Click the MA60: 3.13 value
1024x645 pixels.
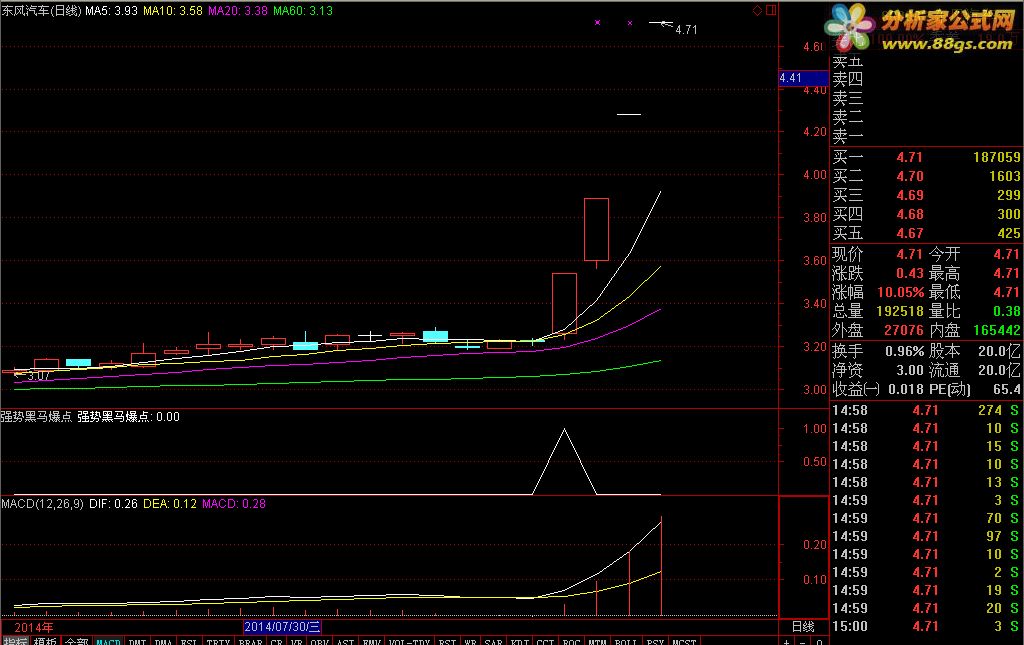(302, 10)
